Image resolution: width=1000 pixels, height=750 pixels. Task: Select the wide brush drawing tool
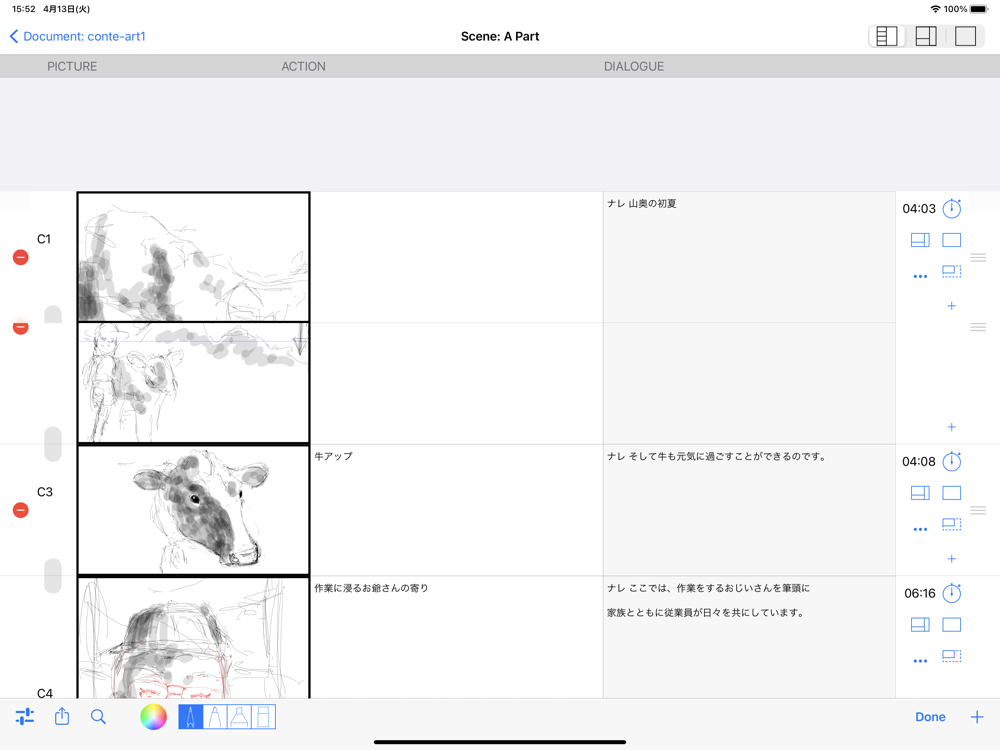pyautogui.click(x=239, y=717)
